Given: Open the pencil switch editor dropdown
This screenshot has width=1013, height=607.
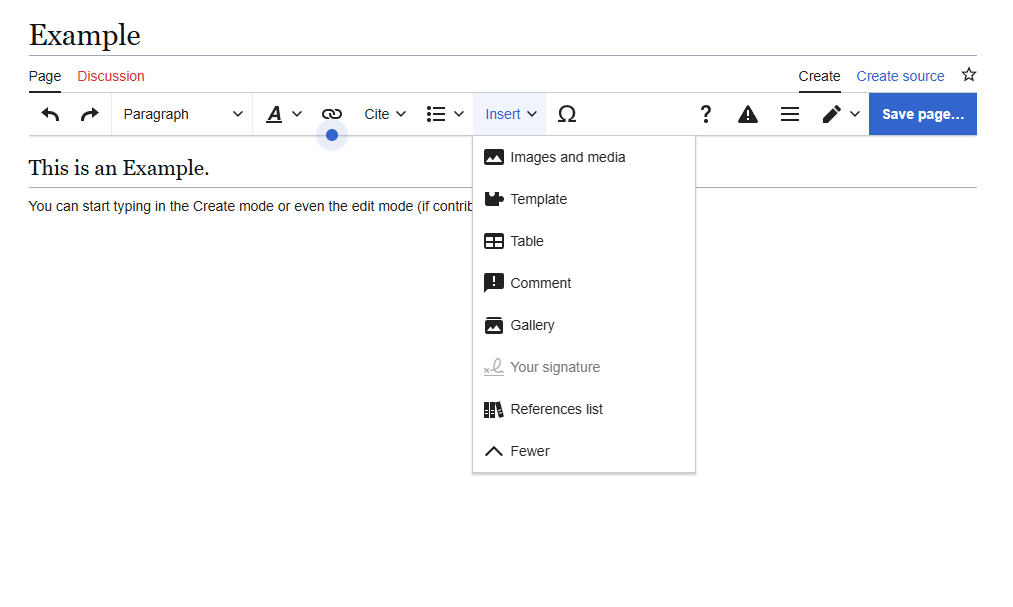Looking at the screenshot, I should 840,114.
